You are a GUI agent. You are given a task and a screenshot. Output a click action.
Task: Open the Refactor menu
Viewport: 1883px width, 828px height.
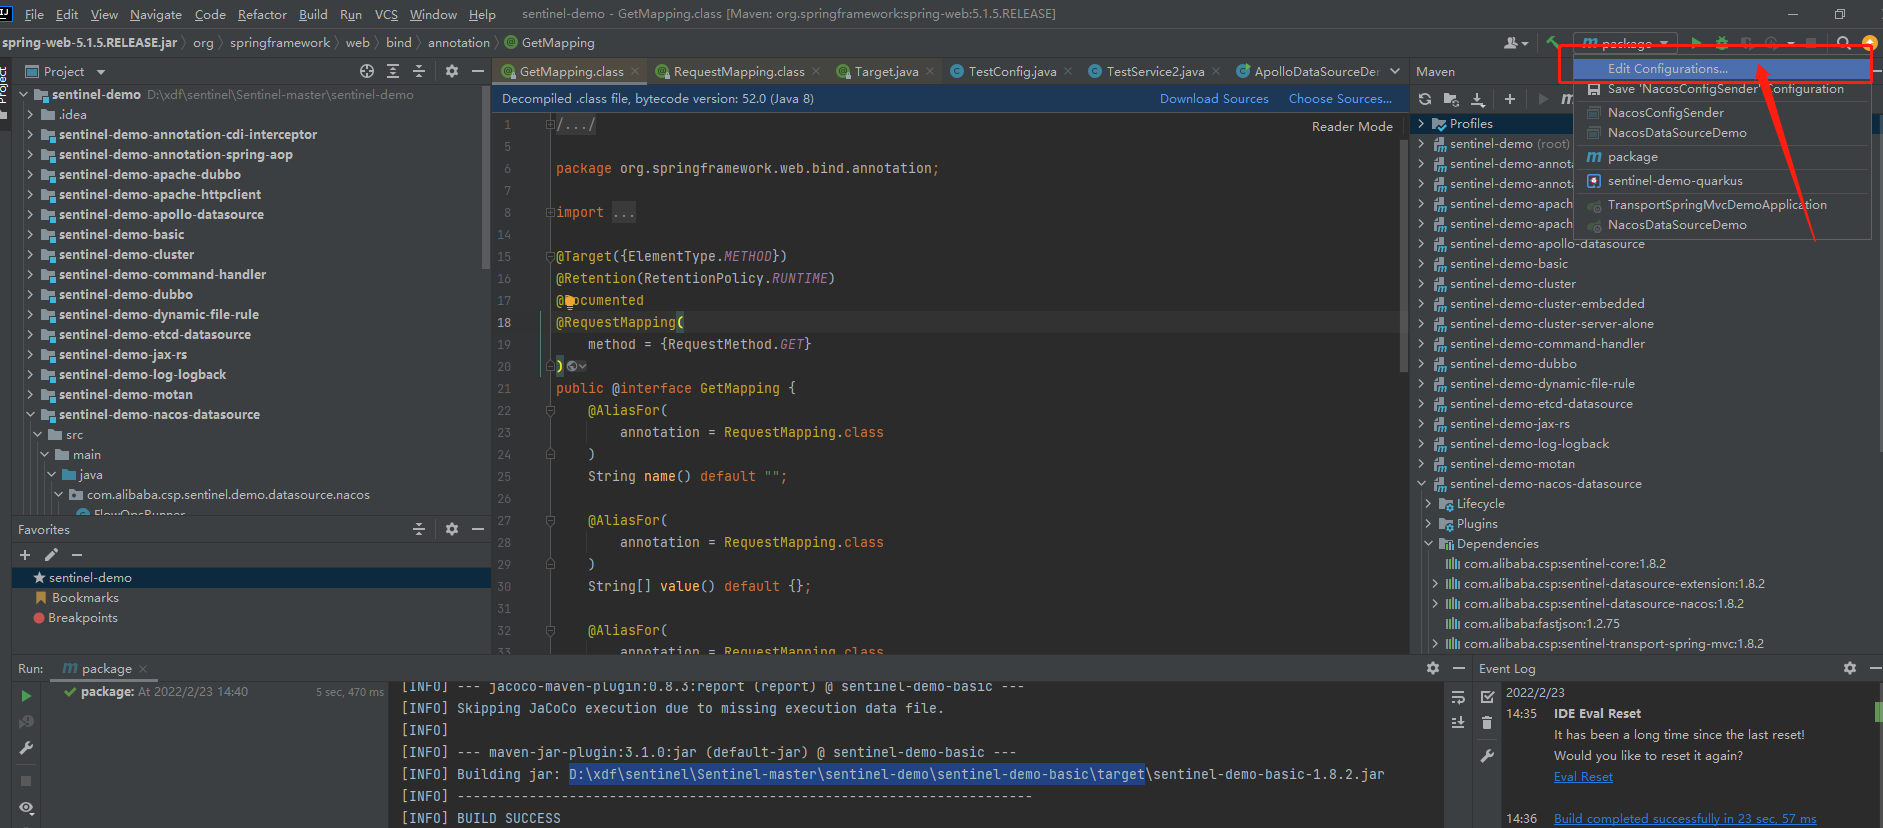(262, 14)
